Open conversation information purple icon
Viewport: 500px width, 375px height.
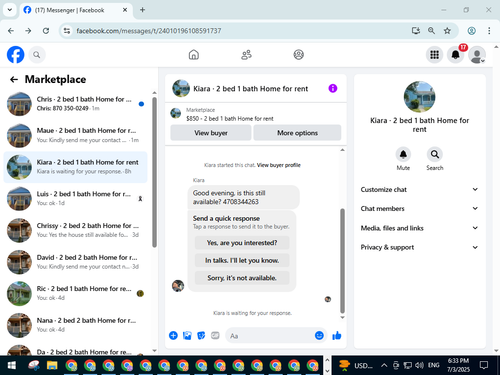[x=333, y=88]
